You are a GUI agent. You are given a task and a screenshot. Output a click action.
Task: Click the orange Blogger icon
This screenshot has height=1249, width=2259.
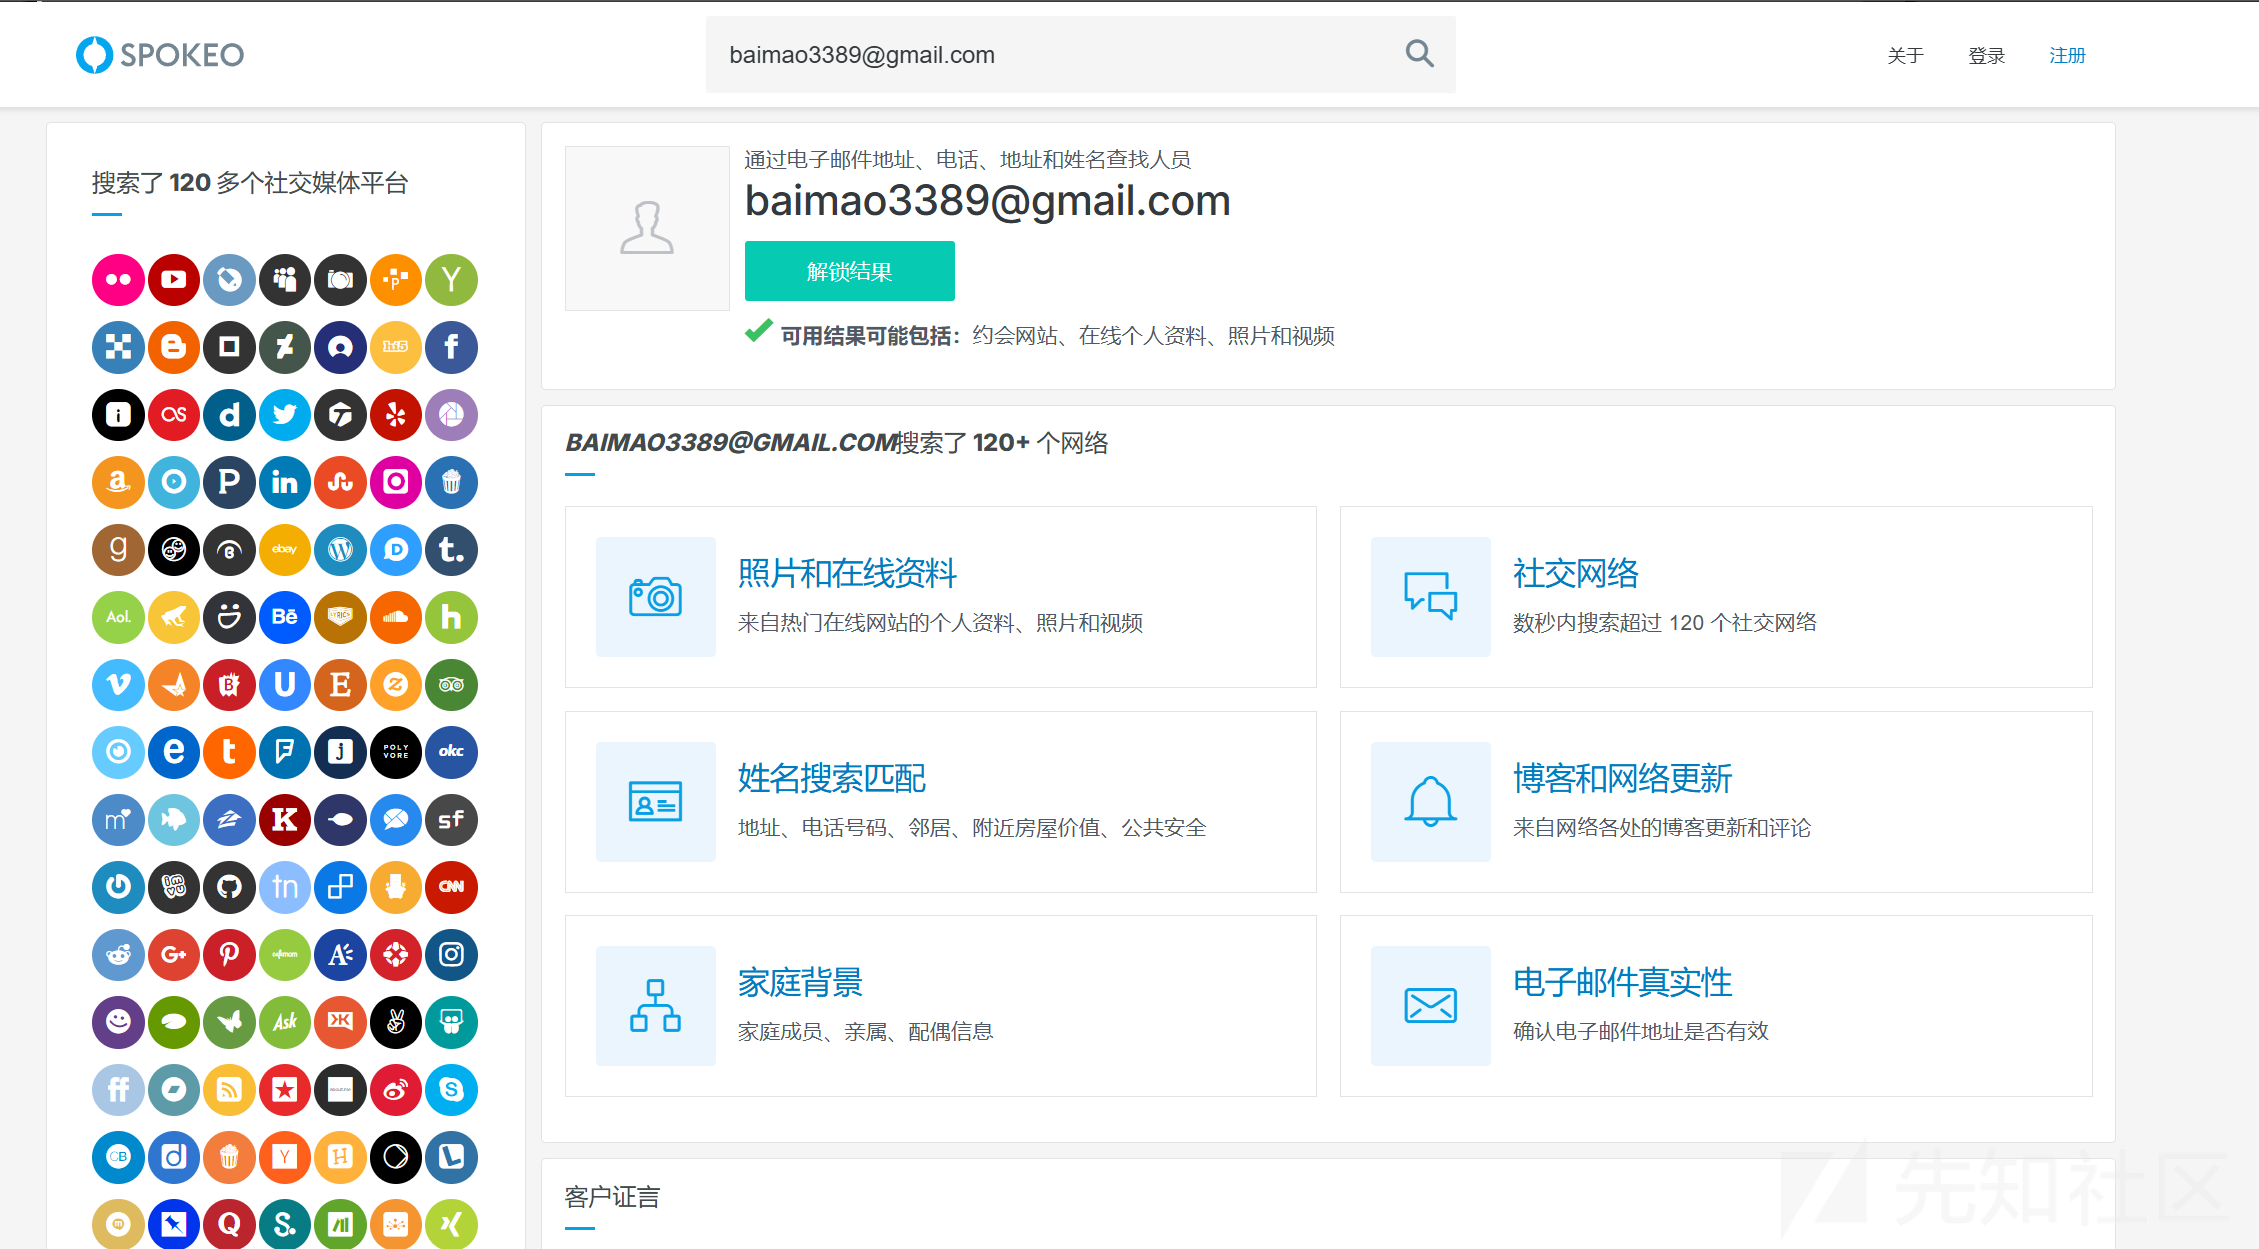point(174,347)
